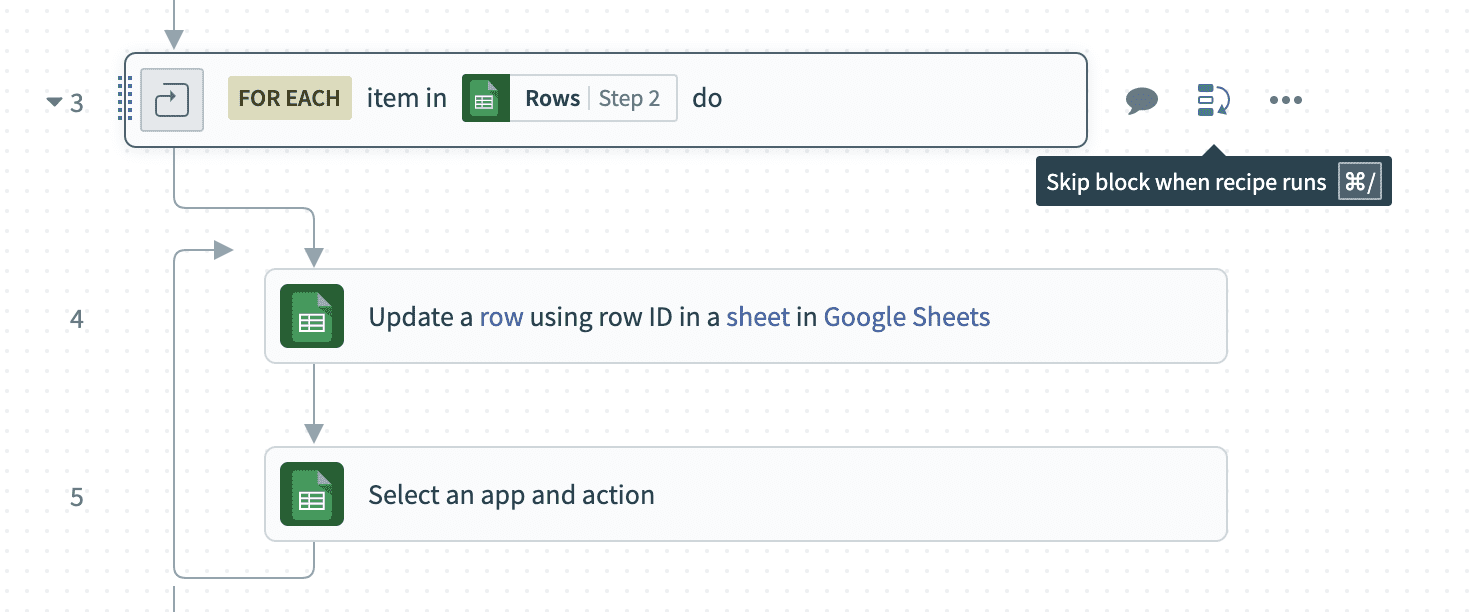This screenshot has height=612, width=1474.
Task: Click the Google Sheets icon in step 5
Action: pyautogui.click(x=312, y=494)
